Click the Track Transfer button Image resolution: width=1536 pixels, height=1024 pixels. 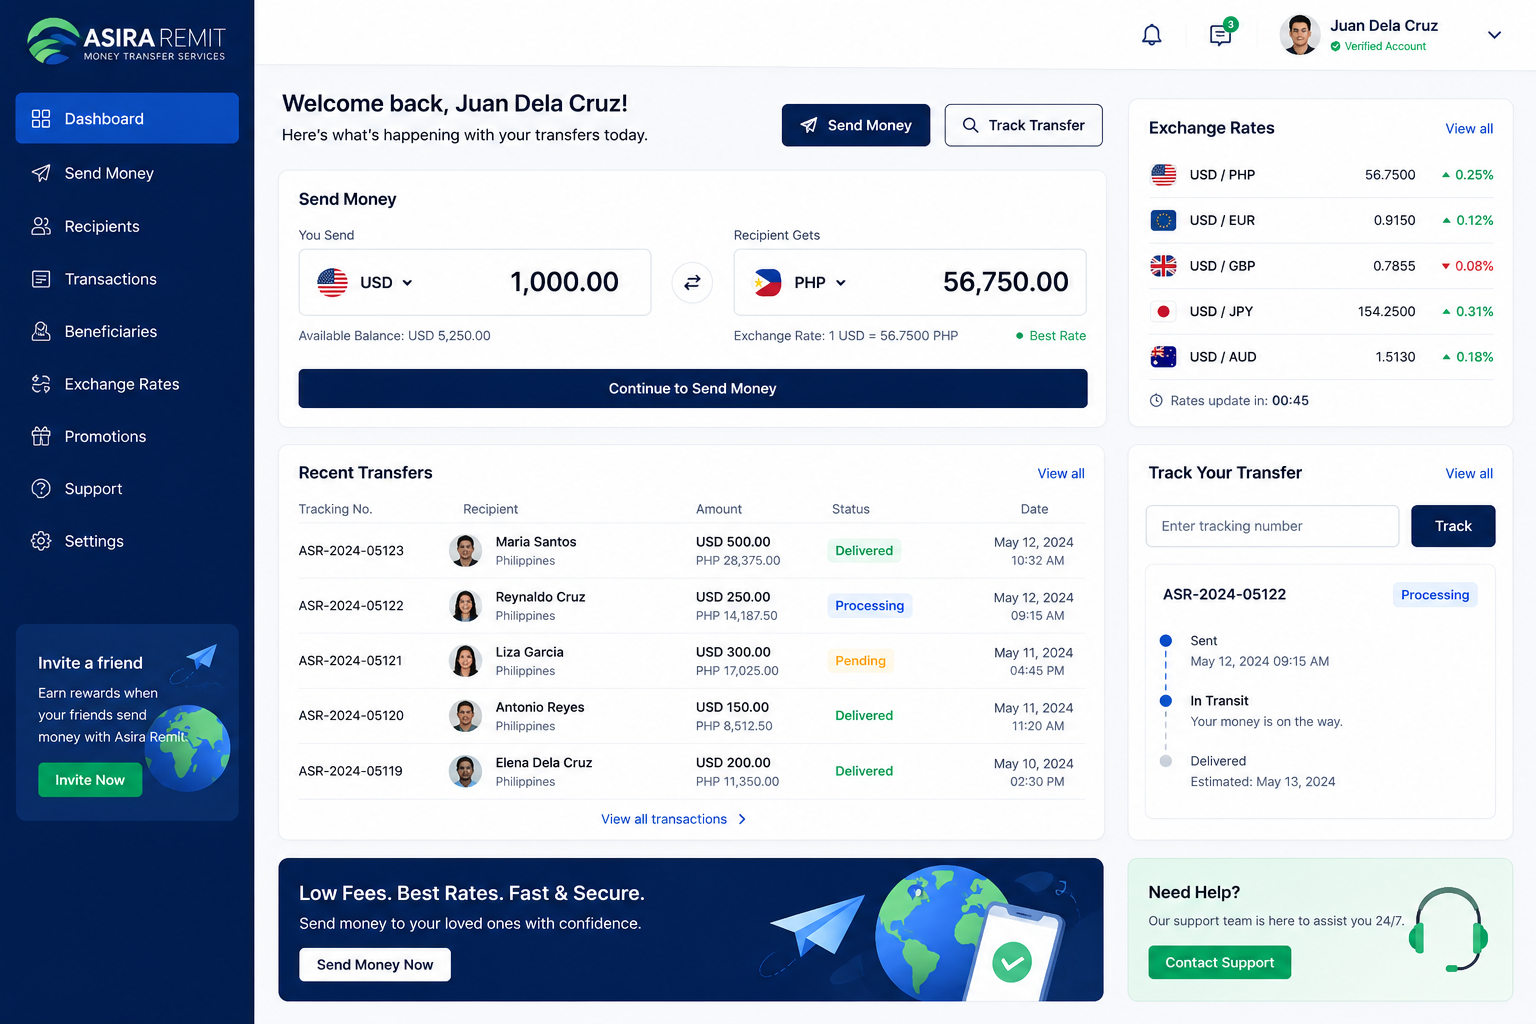click(x=1024, y=125)
